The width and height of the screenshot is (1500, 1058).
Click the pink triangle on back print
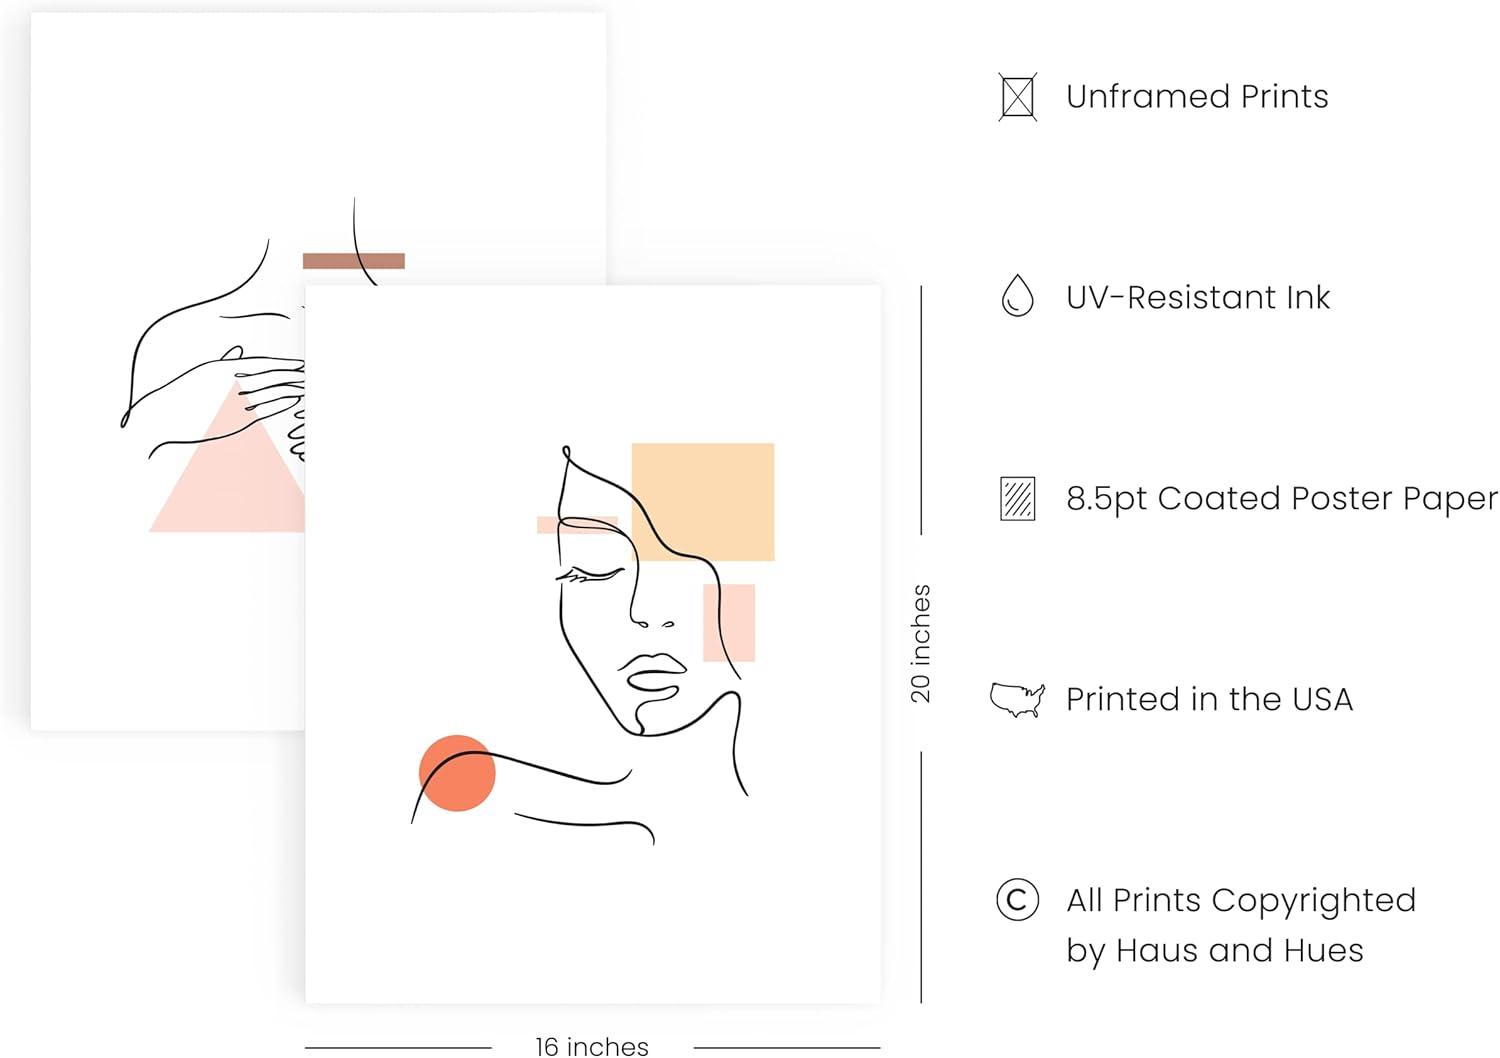point(227,458)
